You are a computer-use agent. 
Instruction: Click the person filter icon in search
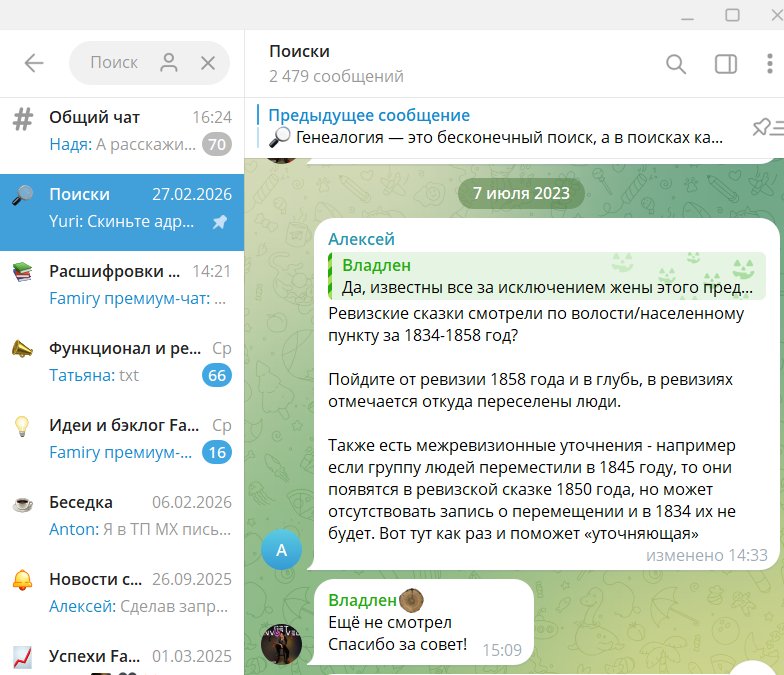(169, 63)
